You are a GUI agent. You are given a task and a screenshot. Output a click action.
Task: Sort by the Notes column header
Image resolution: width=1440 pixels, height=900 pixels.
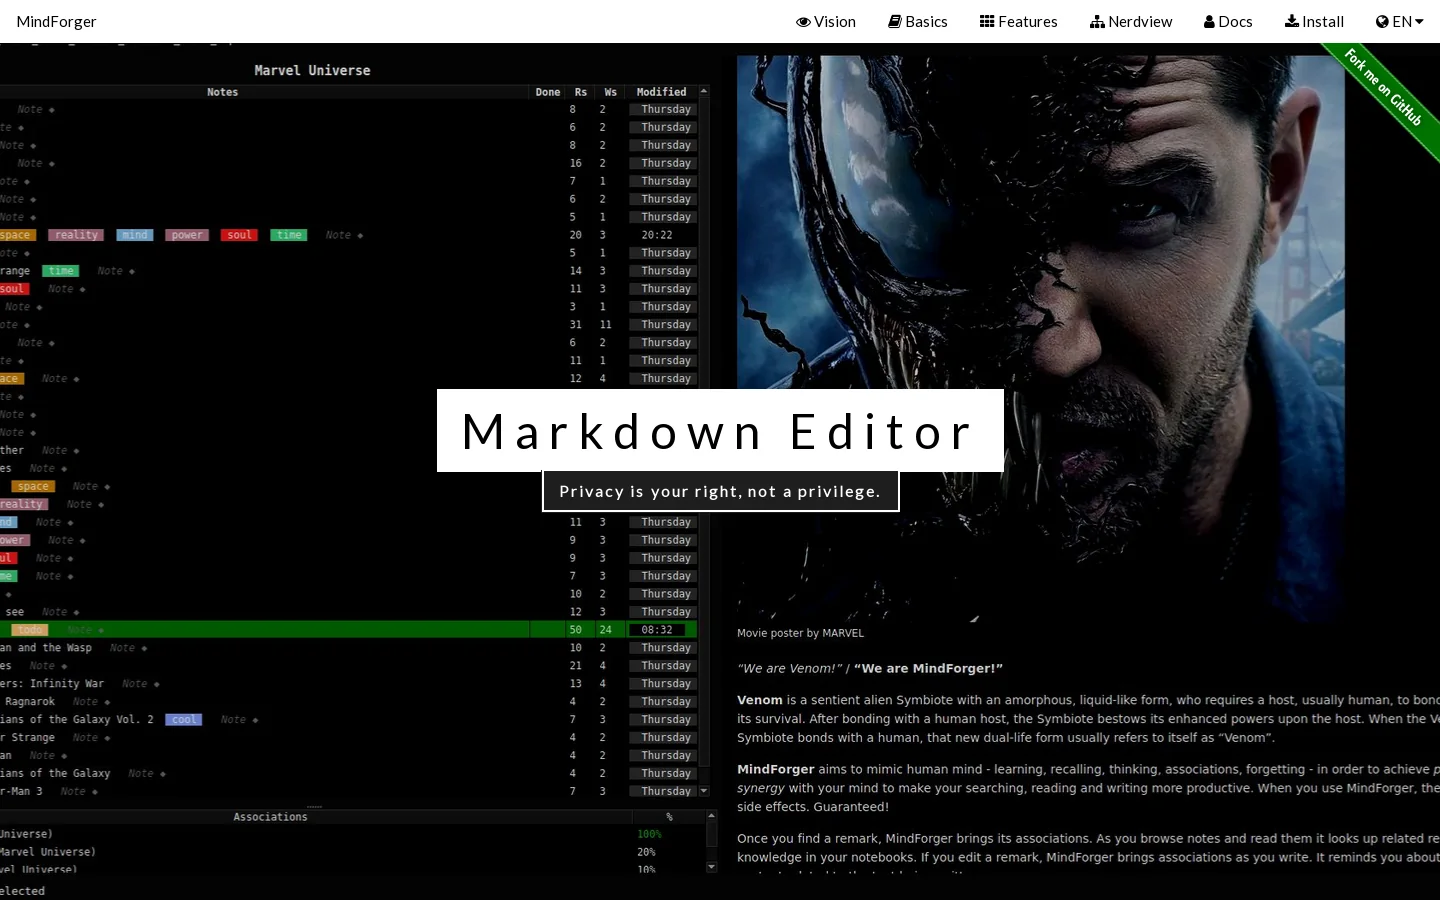tap(222, 92)
